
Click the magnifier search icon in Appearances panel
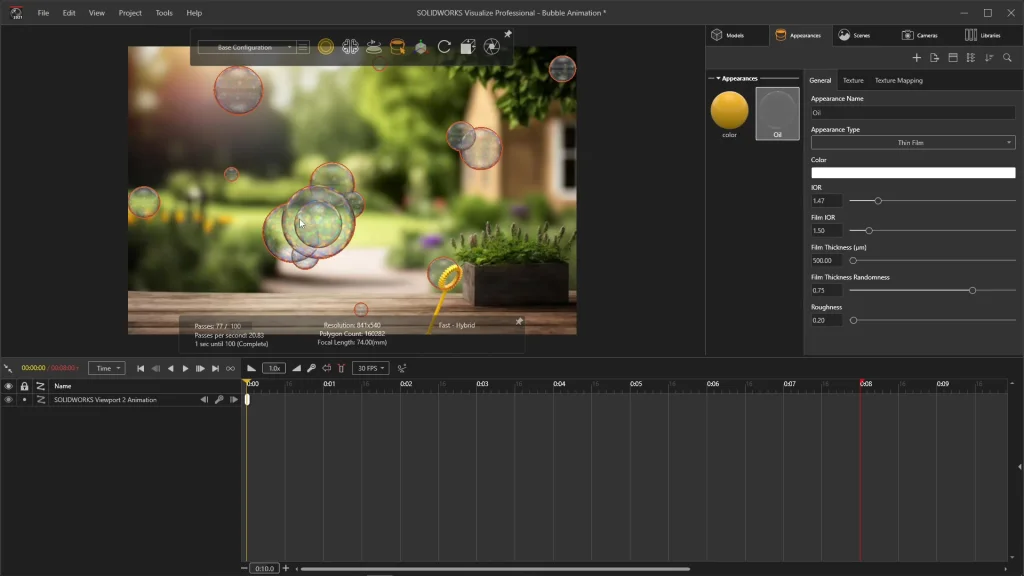1007,58
